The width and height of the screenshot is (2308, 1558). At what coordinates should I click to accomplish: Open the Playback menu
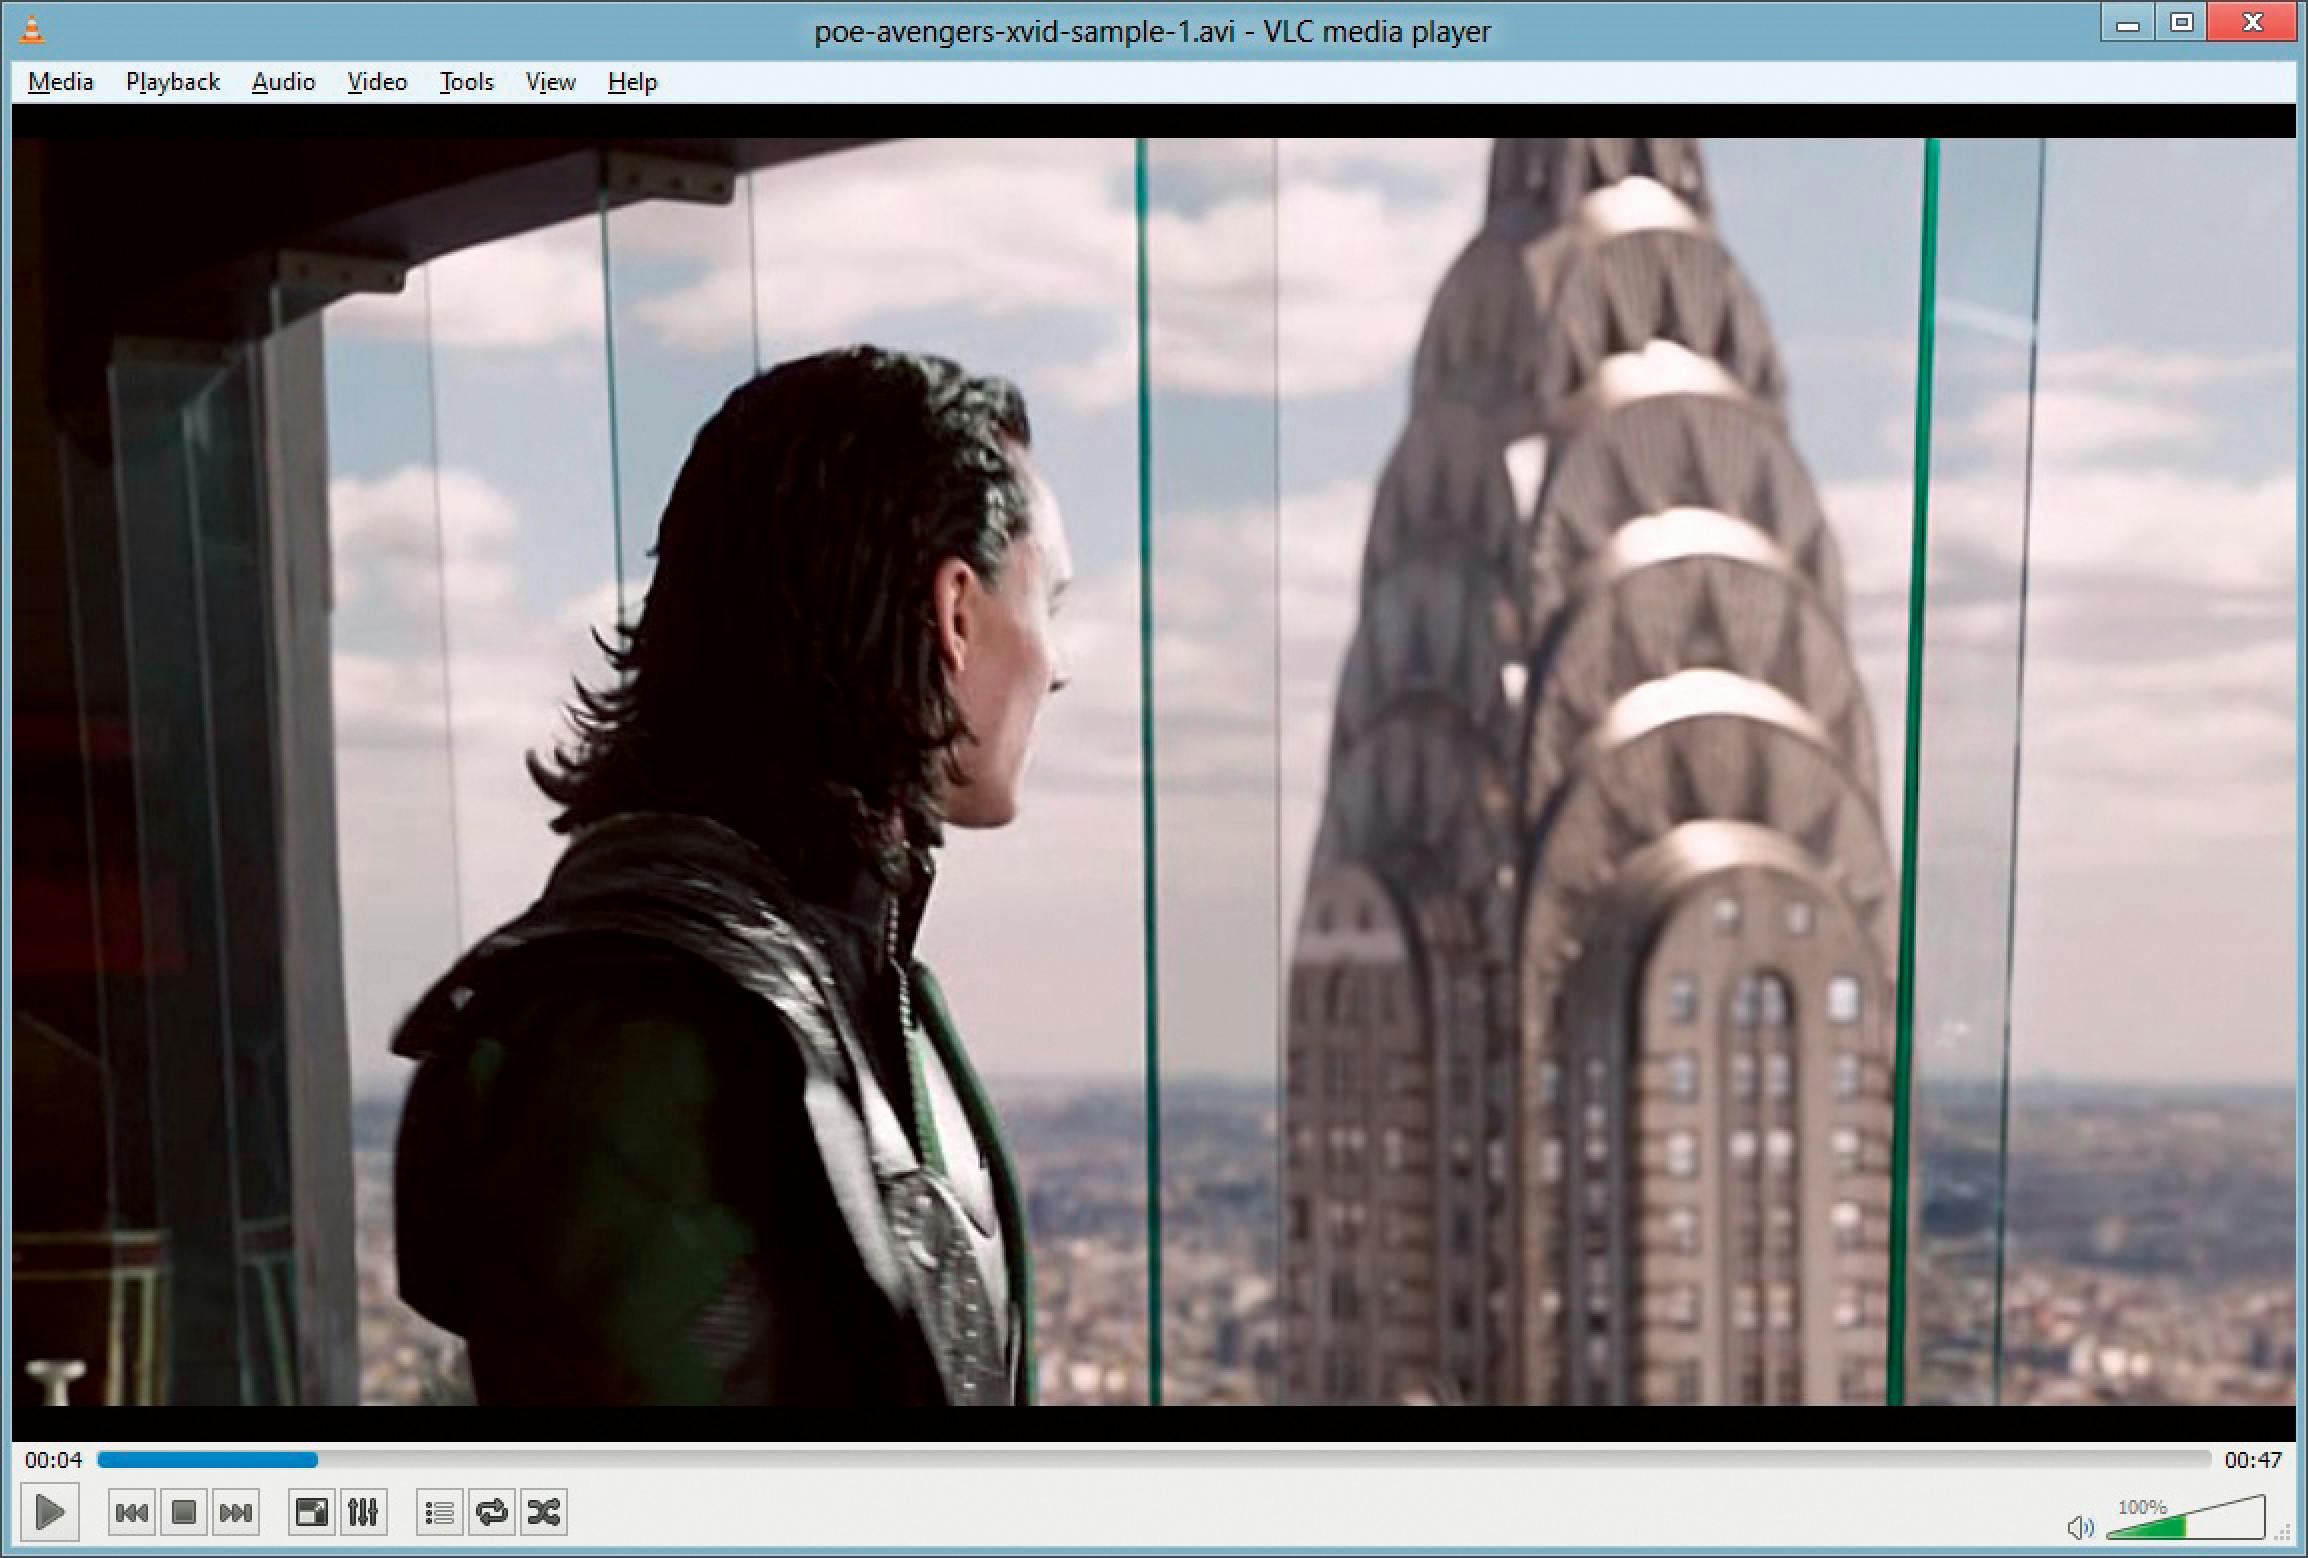click(172, 82)
